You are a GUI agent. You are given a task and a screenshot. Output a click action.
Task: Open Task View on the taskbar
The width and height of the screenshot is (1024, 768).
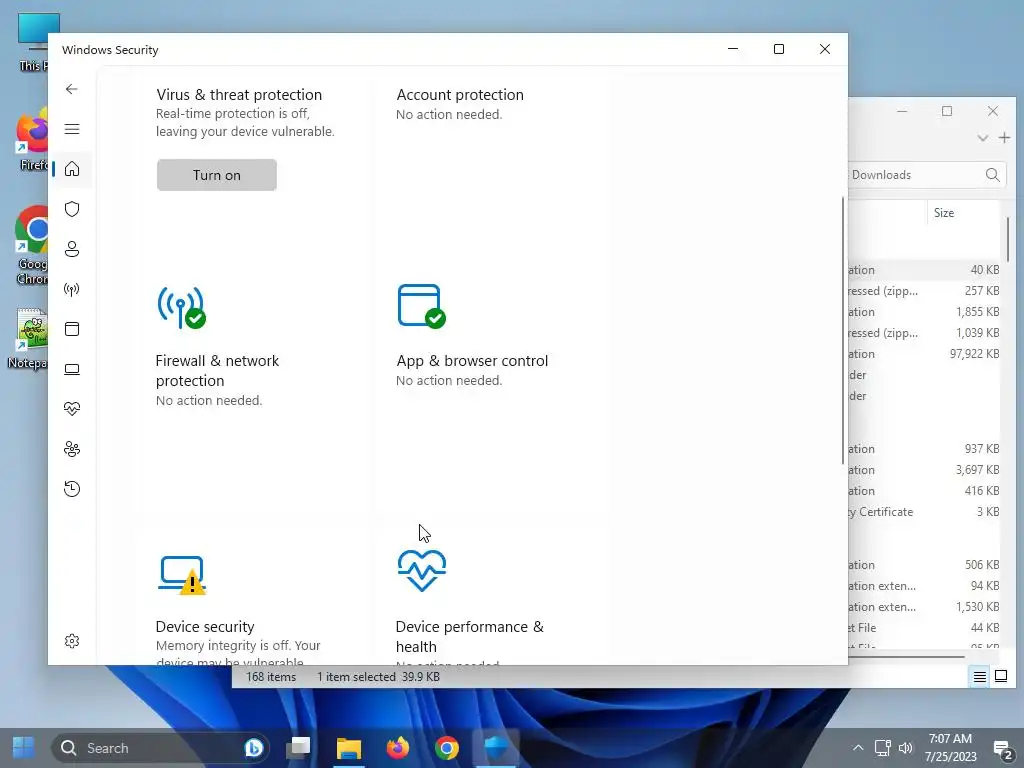(x=298, y=748)
